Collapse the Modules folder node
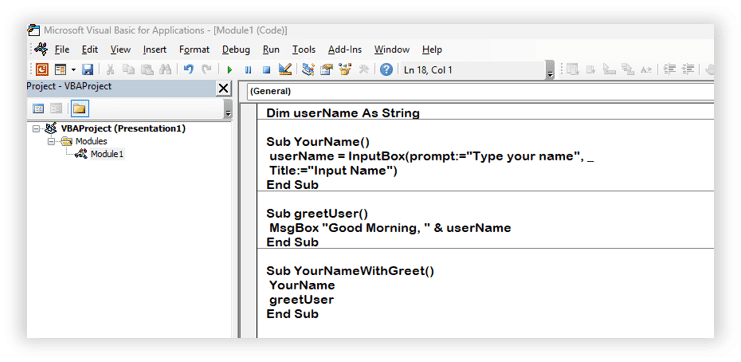 pyautogui.click(x=51, y=141)
